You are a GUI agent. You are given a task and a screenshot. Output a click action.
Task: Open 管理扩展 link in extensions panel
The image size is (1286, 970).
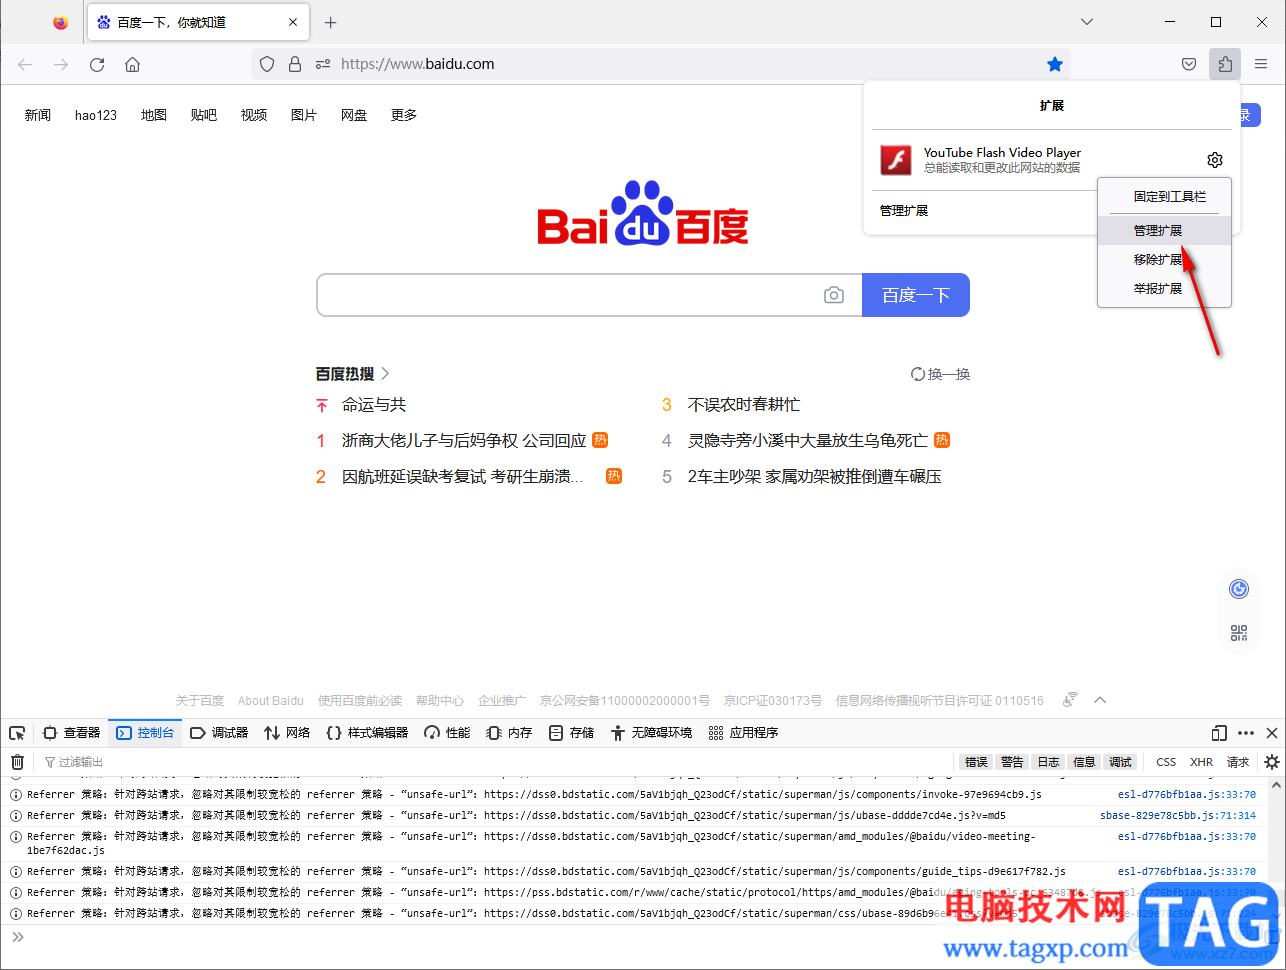[904, 210]
